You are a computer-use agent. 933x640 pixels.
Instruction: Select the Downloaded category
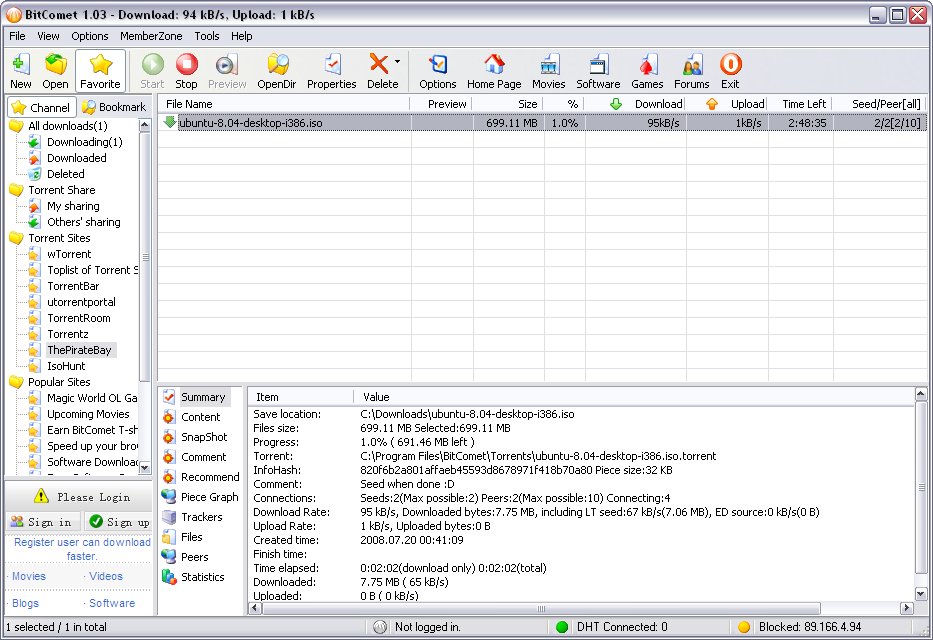pos(77,158)
